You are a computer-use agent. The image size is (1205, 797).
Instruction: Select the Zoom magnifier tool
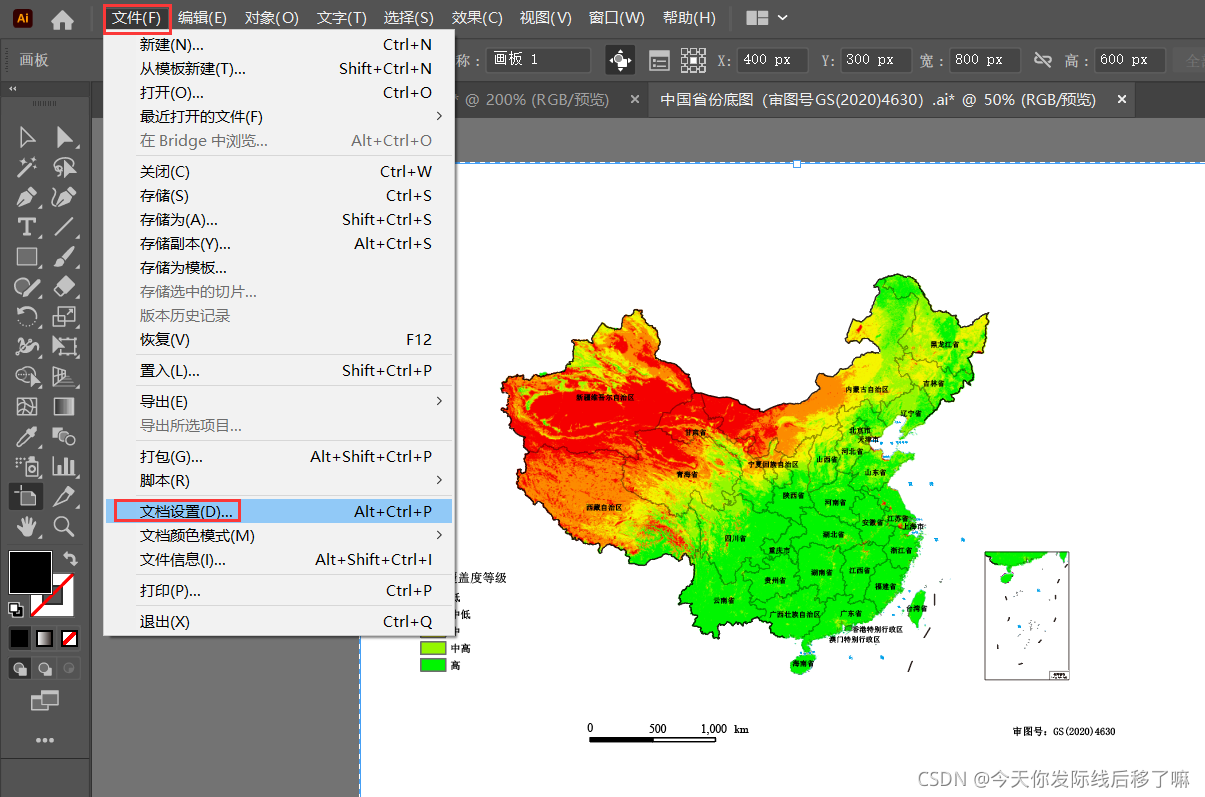(65, 526)
